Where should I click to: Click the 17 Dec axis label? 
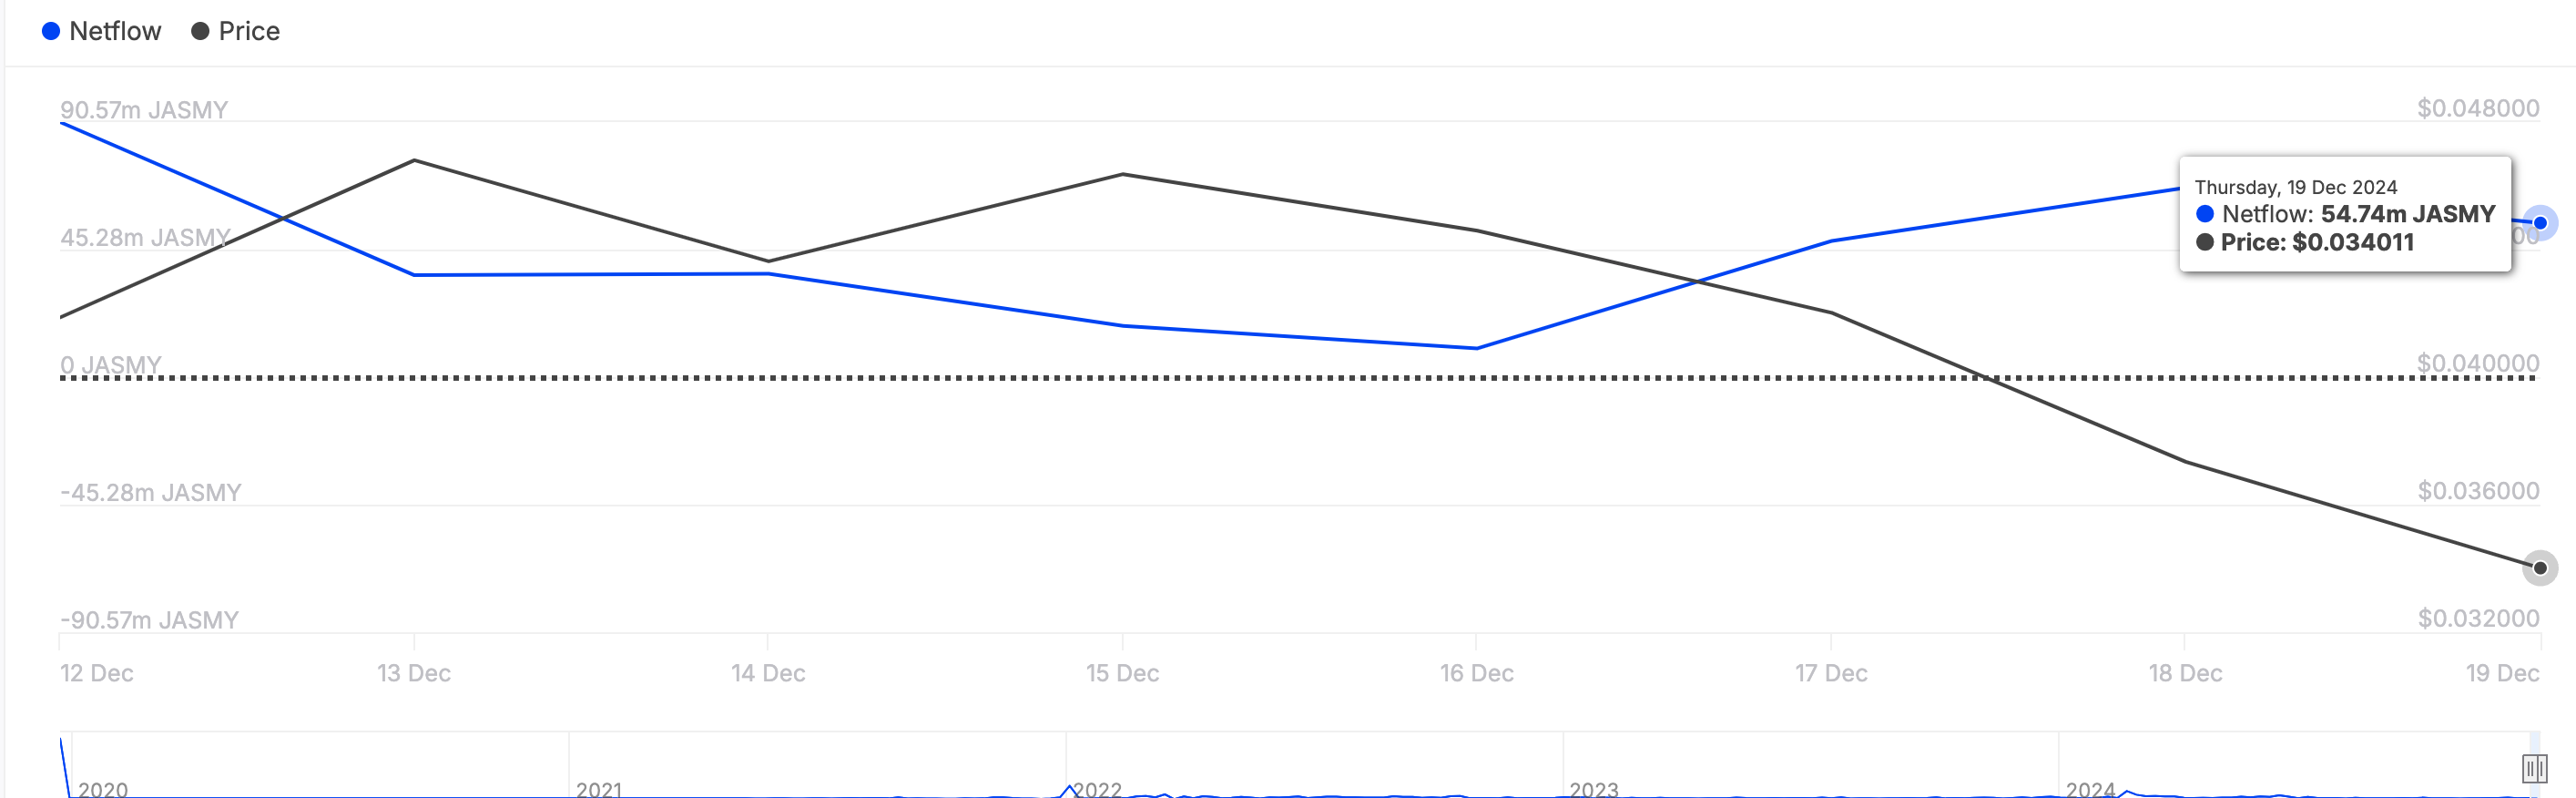point(1831,673)
